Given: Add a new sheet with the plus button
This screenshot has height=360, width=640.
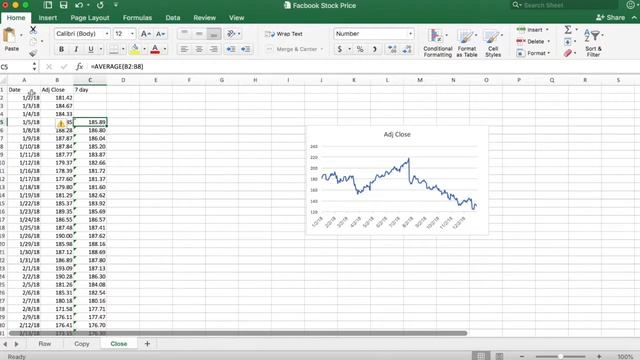Looking at the screenshot, I should tap(147, 344).
